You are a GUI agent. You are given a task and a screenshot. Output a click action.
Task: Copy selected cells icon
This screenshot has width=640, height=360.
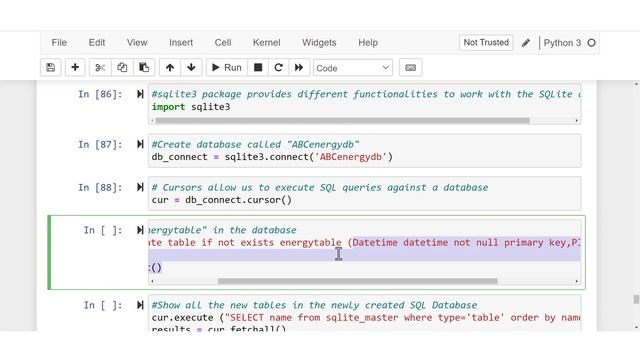(x=122, y=67)
